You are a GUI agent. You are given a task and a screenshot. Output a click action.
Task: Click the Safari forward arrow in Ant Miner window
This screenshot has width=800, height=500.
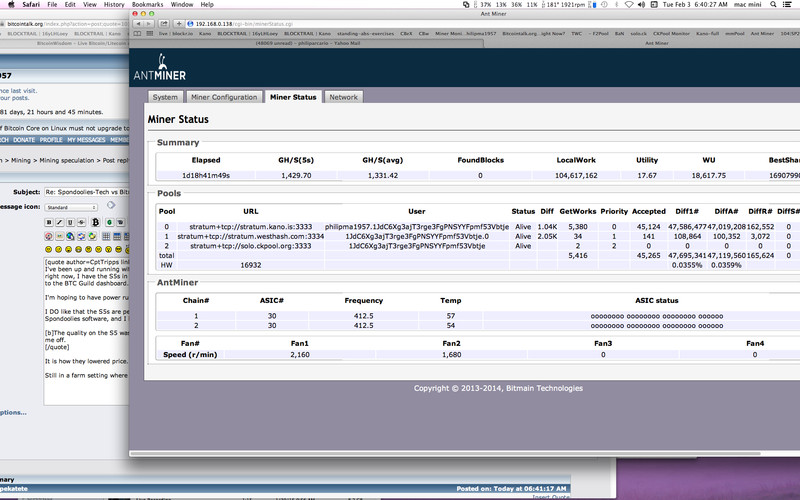(148, 23)
